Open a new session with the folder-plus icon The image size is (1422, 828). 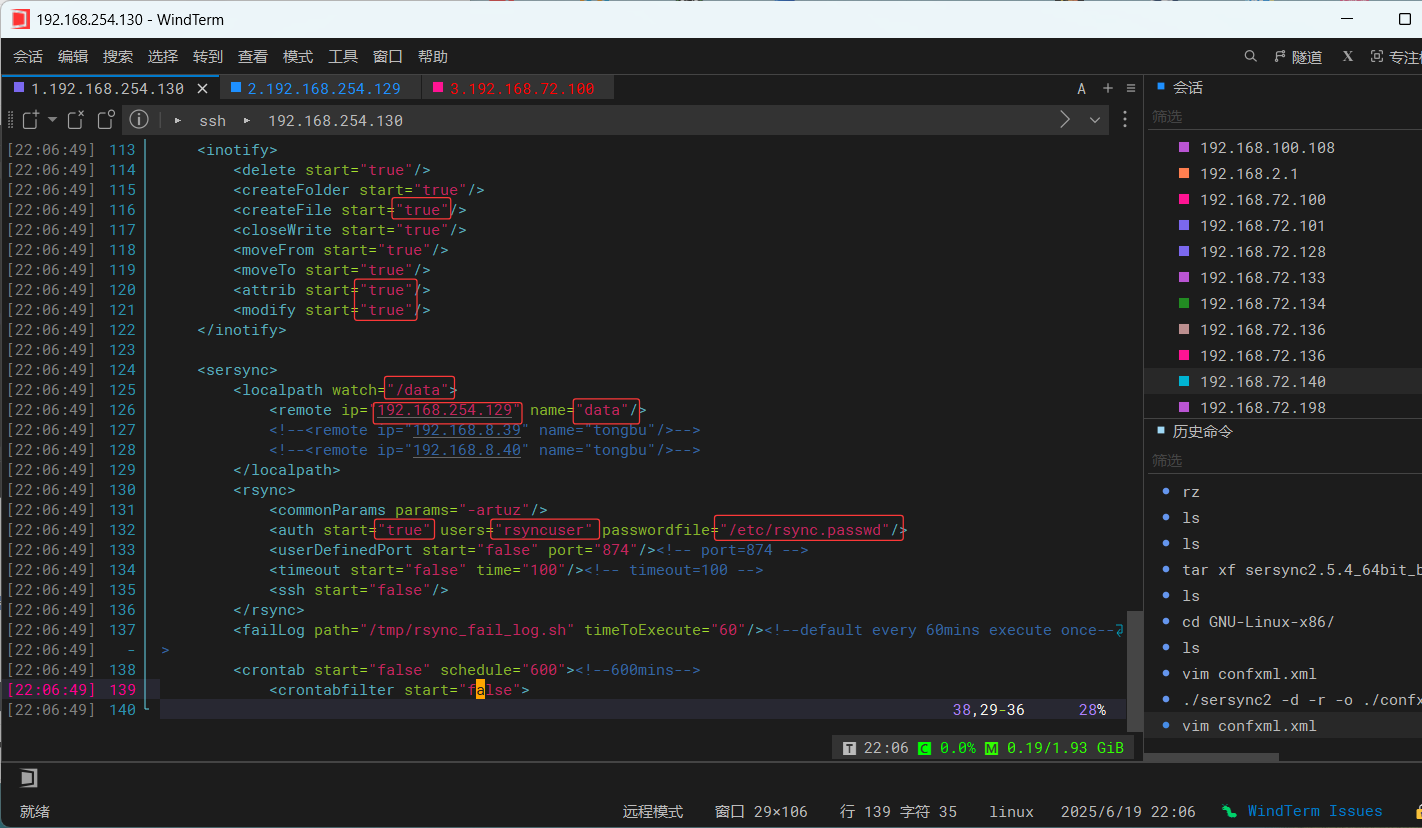29,120
